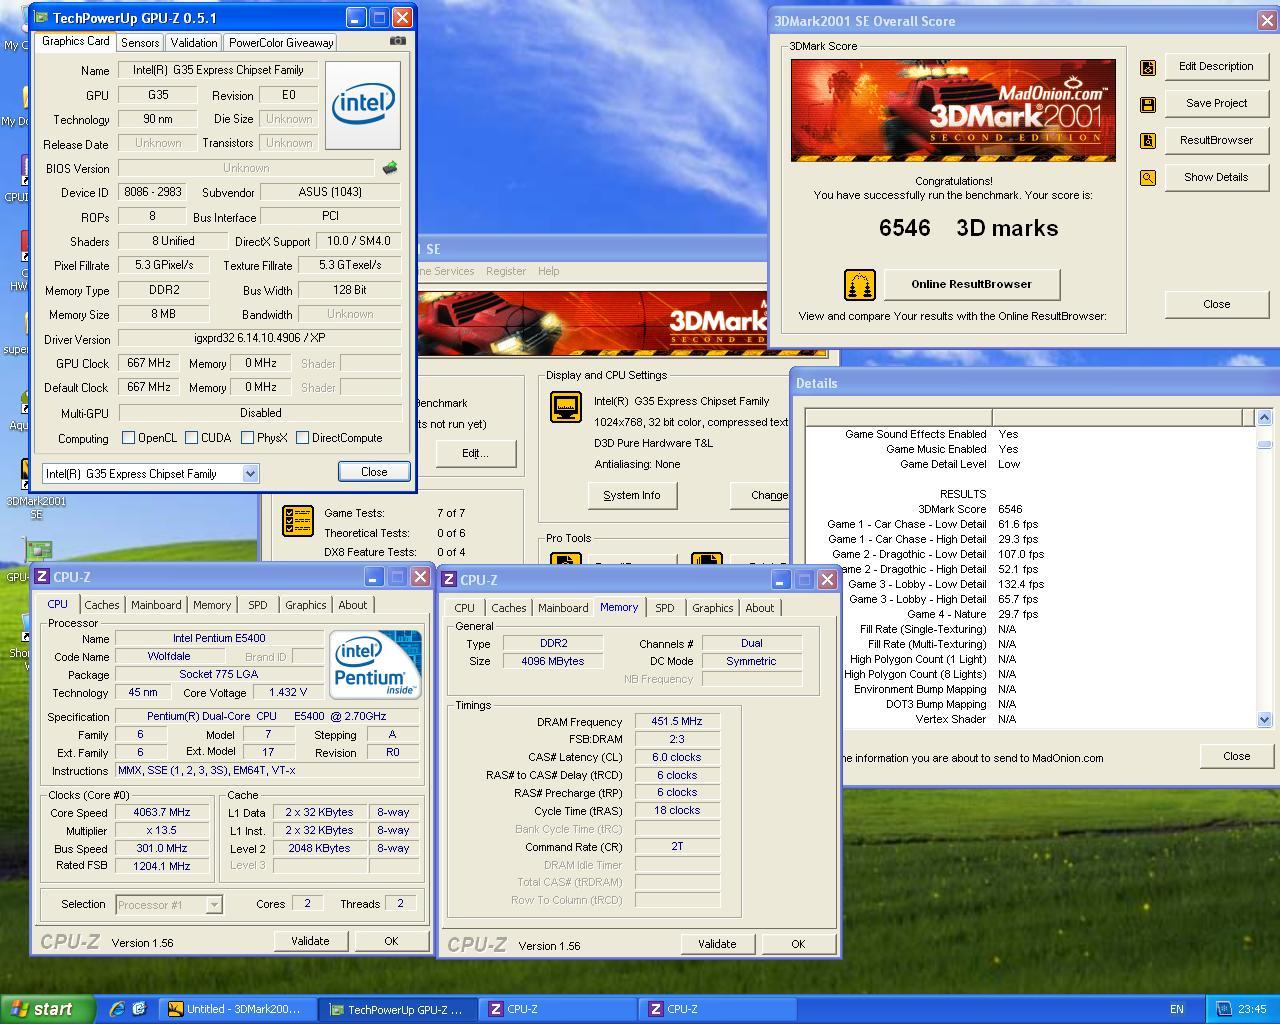Click the EN language indicator in taskbar
1280x1024 pixels.
(x=1177, y=1009)
